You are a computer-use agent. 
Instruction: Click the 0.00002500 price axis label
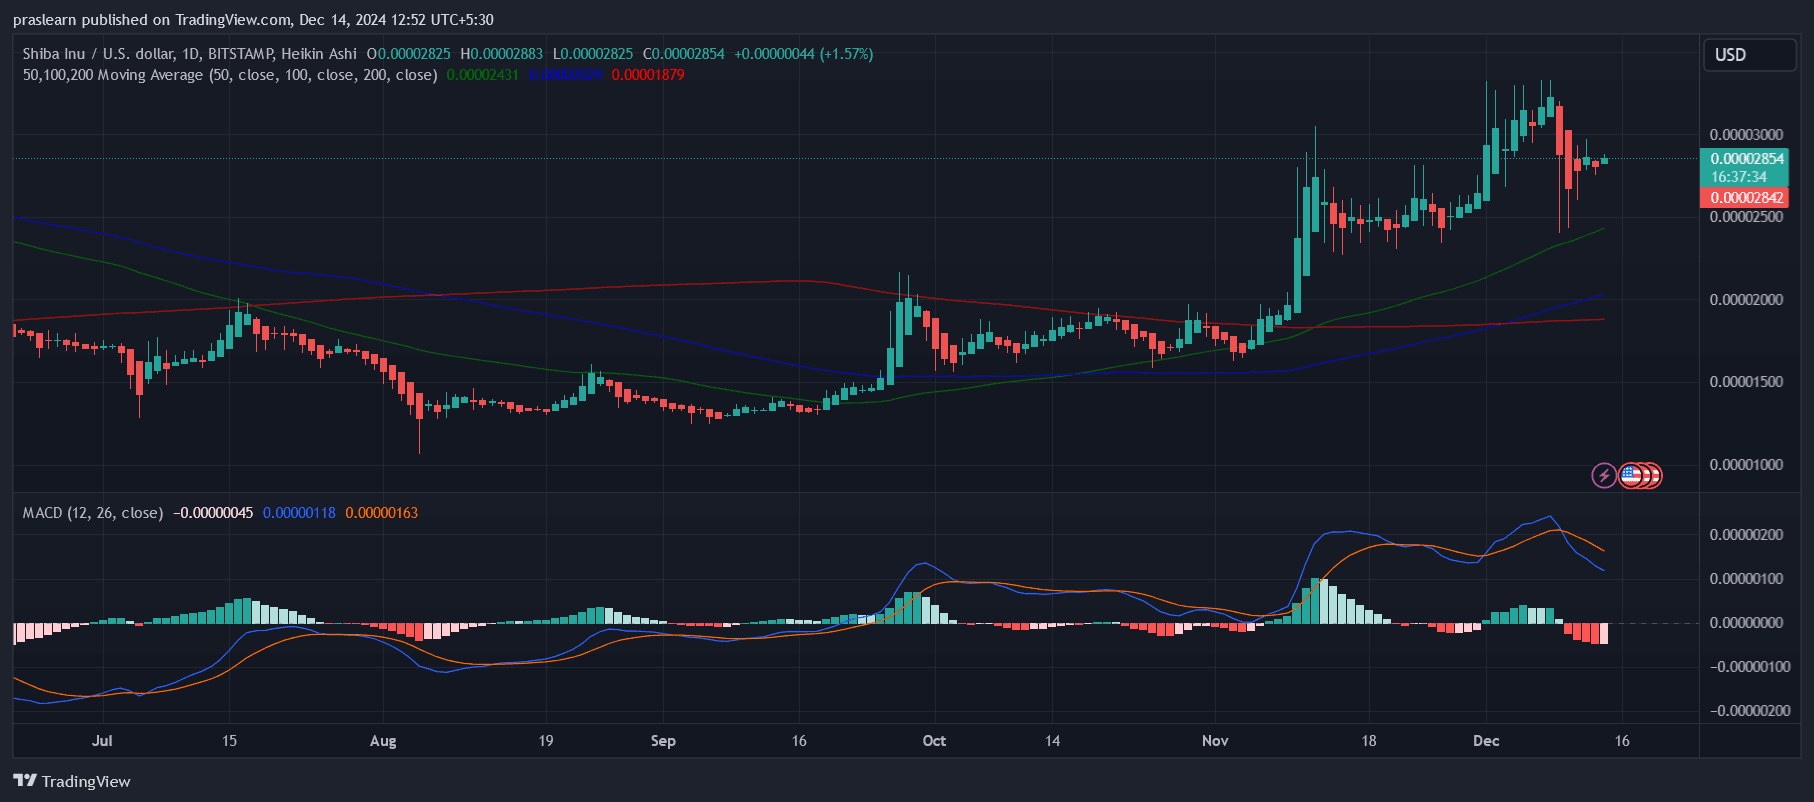tap(1746, 217)
